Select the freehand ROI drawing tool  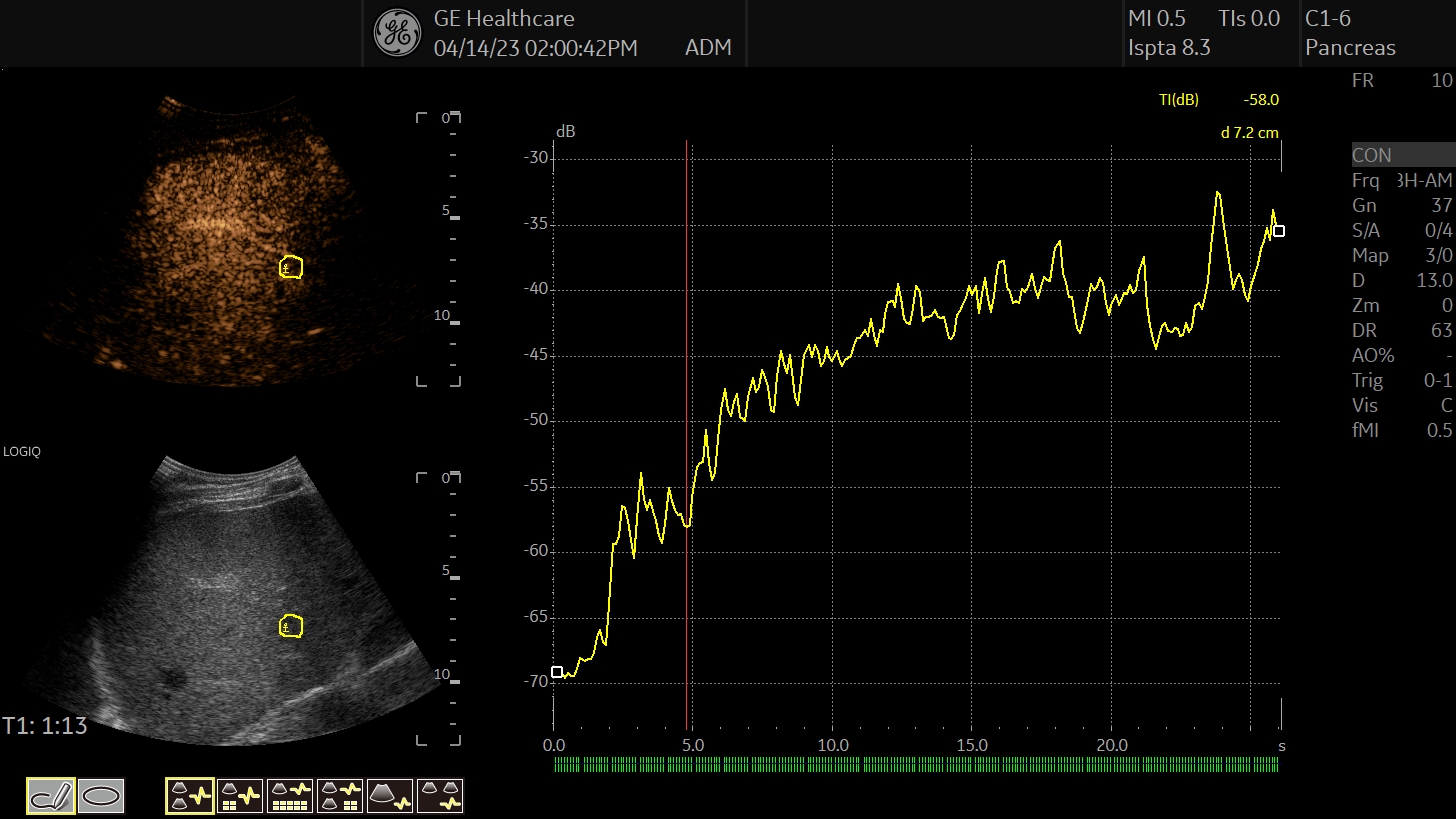coord(50,796)
